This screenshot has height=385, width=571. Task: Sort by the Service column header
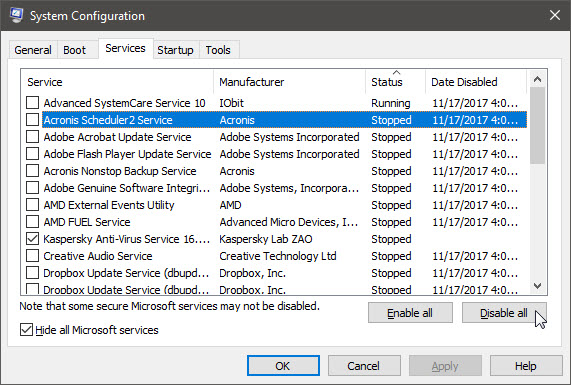pos(117,82)
